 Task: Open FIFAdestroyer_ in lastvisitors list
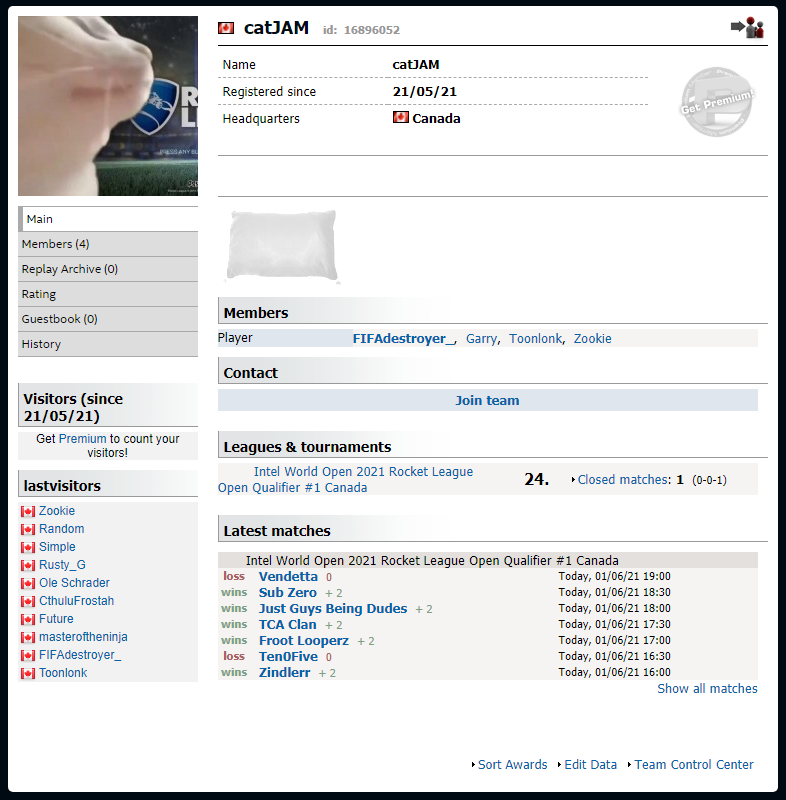tap(80, 655)
